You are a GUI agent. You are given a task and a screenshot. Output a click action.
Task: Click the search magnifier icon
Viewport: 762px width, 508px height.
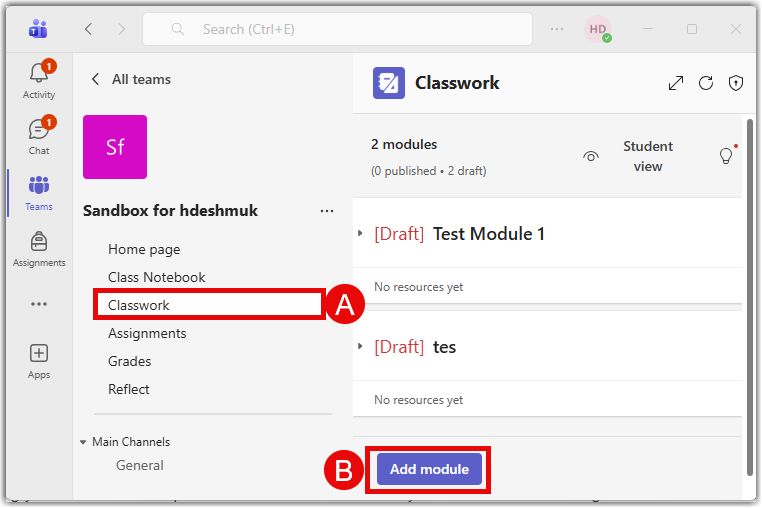point(178,29)
